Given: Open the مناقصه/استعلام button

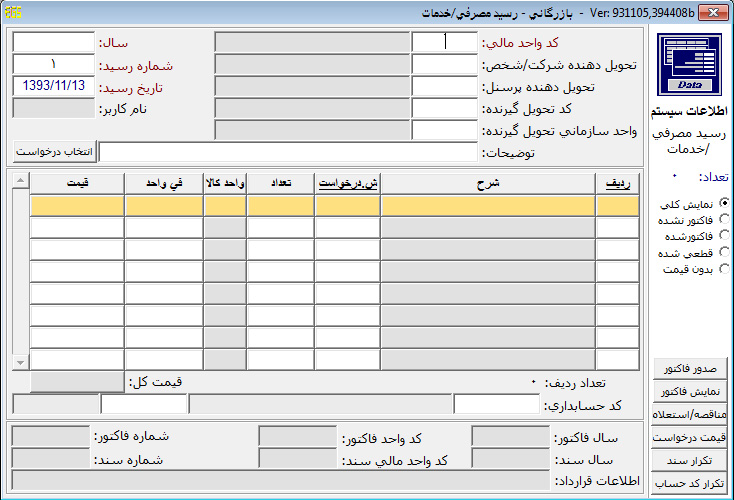Looking at the screenshot, I should click(x=690, y=414).
